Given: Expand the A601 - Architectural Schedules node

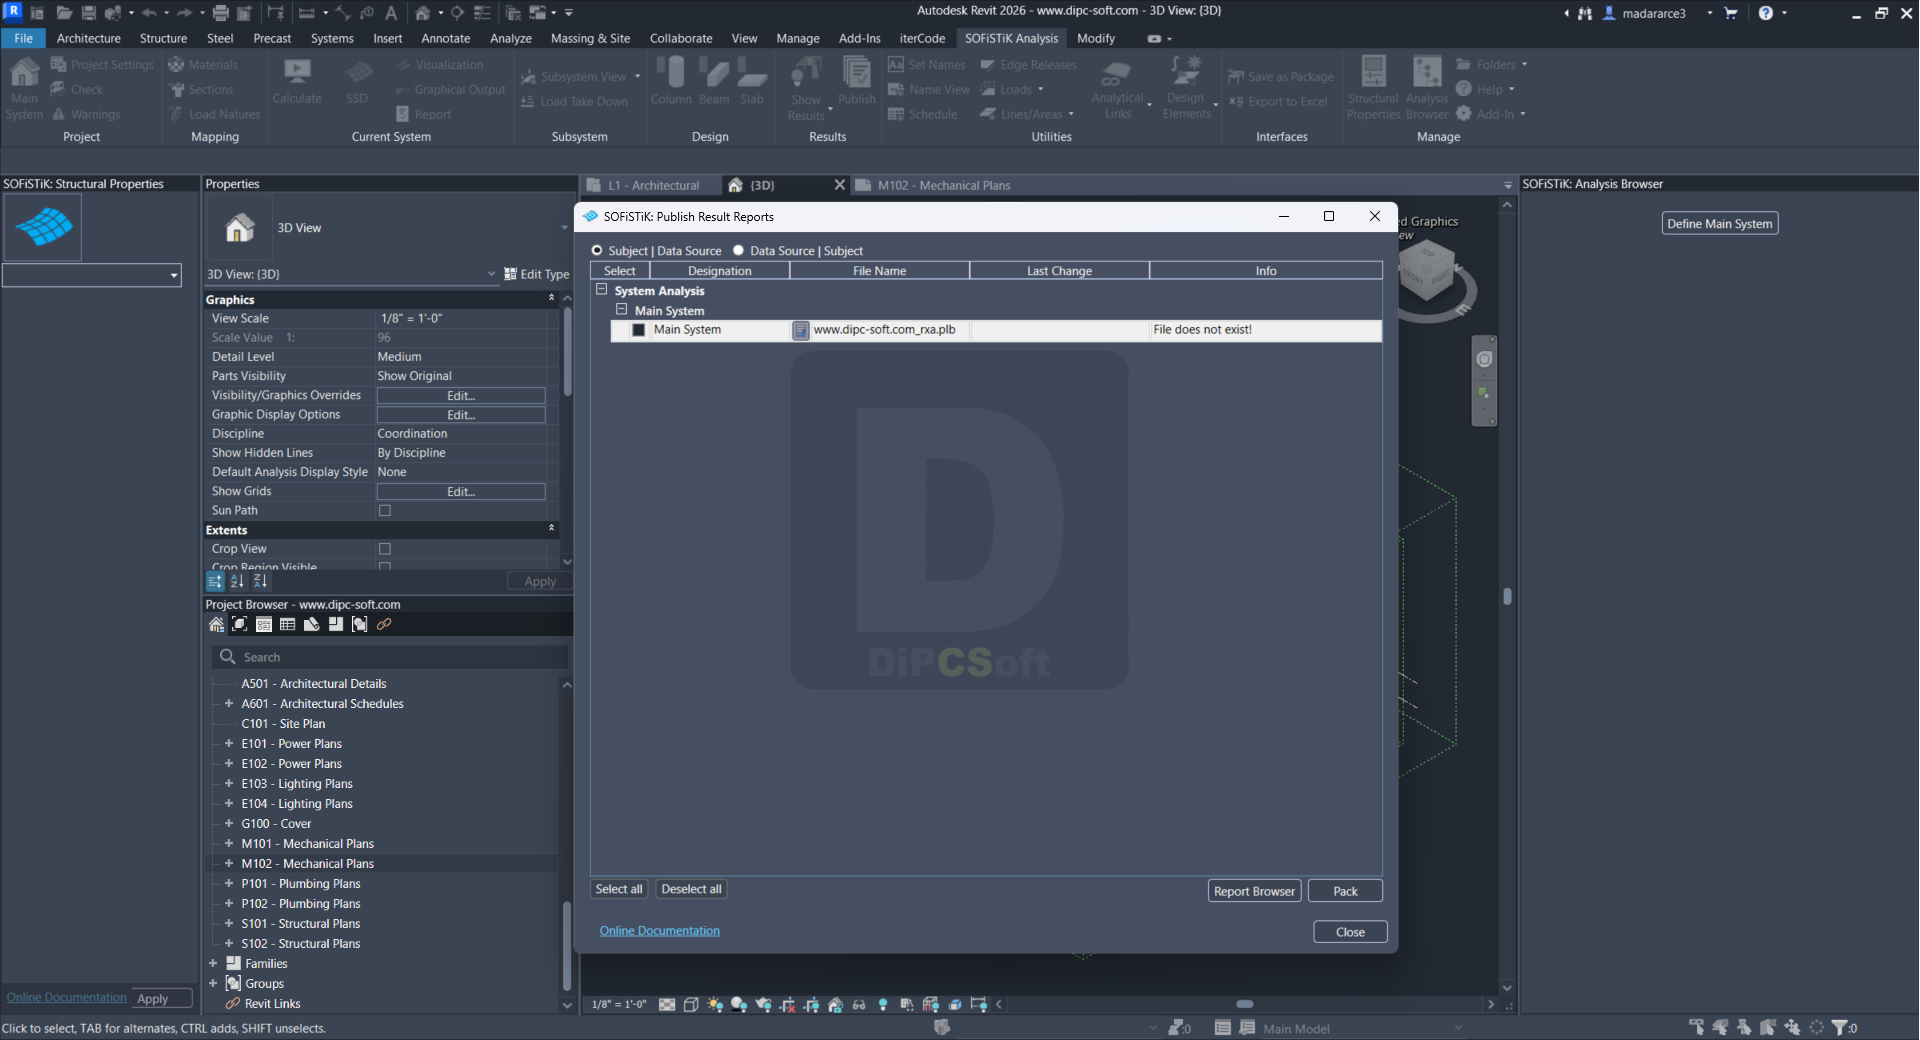Looking at the screenshot, I should tap(229, 703).
